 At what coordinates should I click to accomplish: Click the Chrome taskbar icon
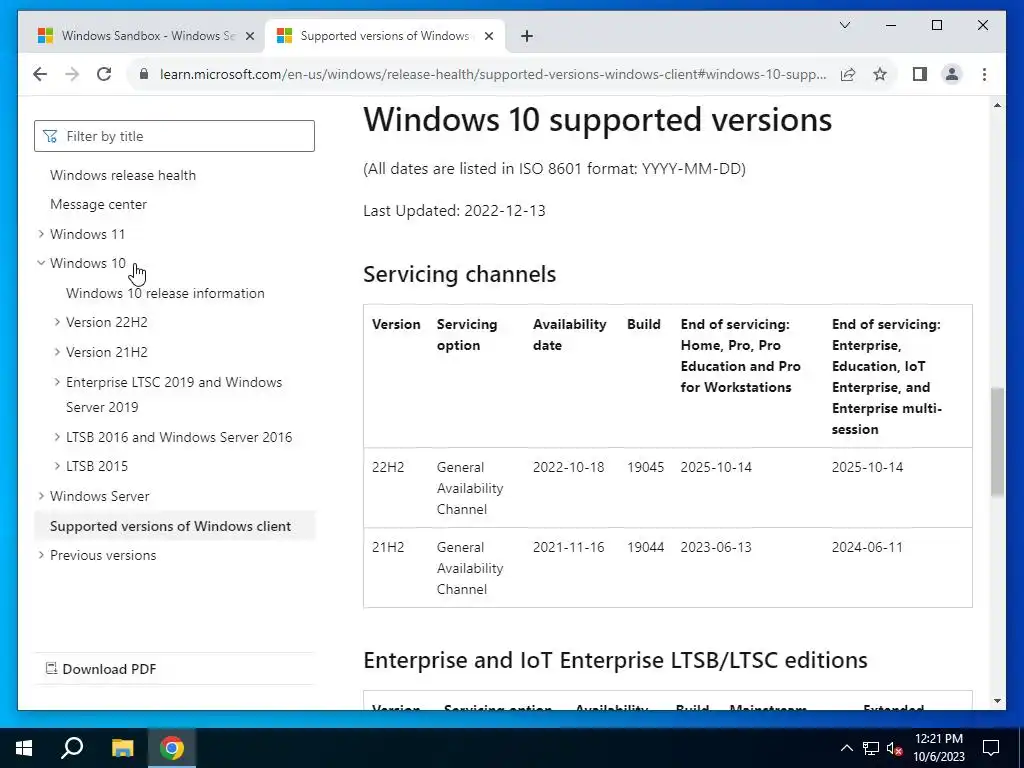[x=172, y=748]
